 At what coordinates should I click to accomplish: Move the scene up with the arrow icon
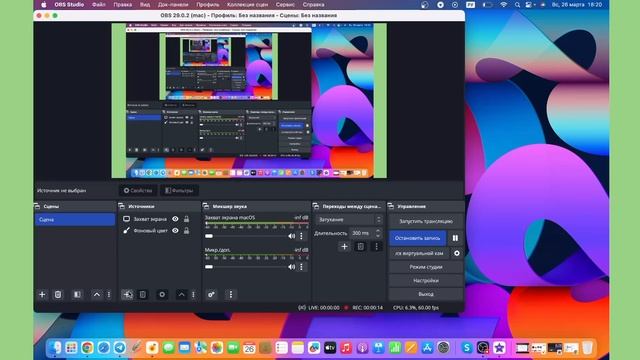point(97,294)
